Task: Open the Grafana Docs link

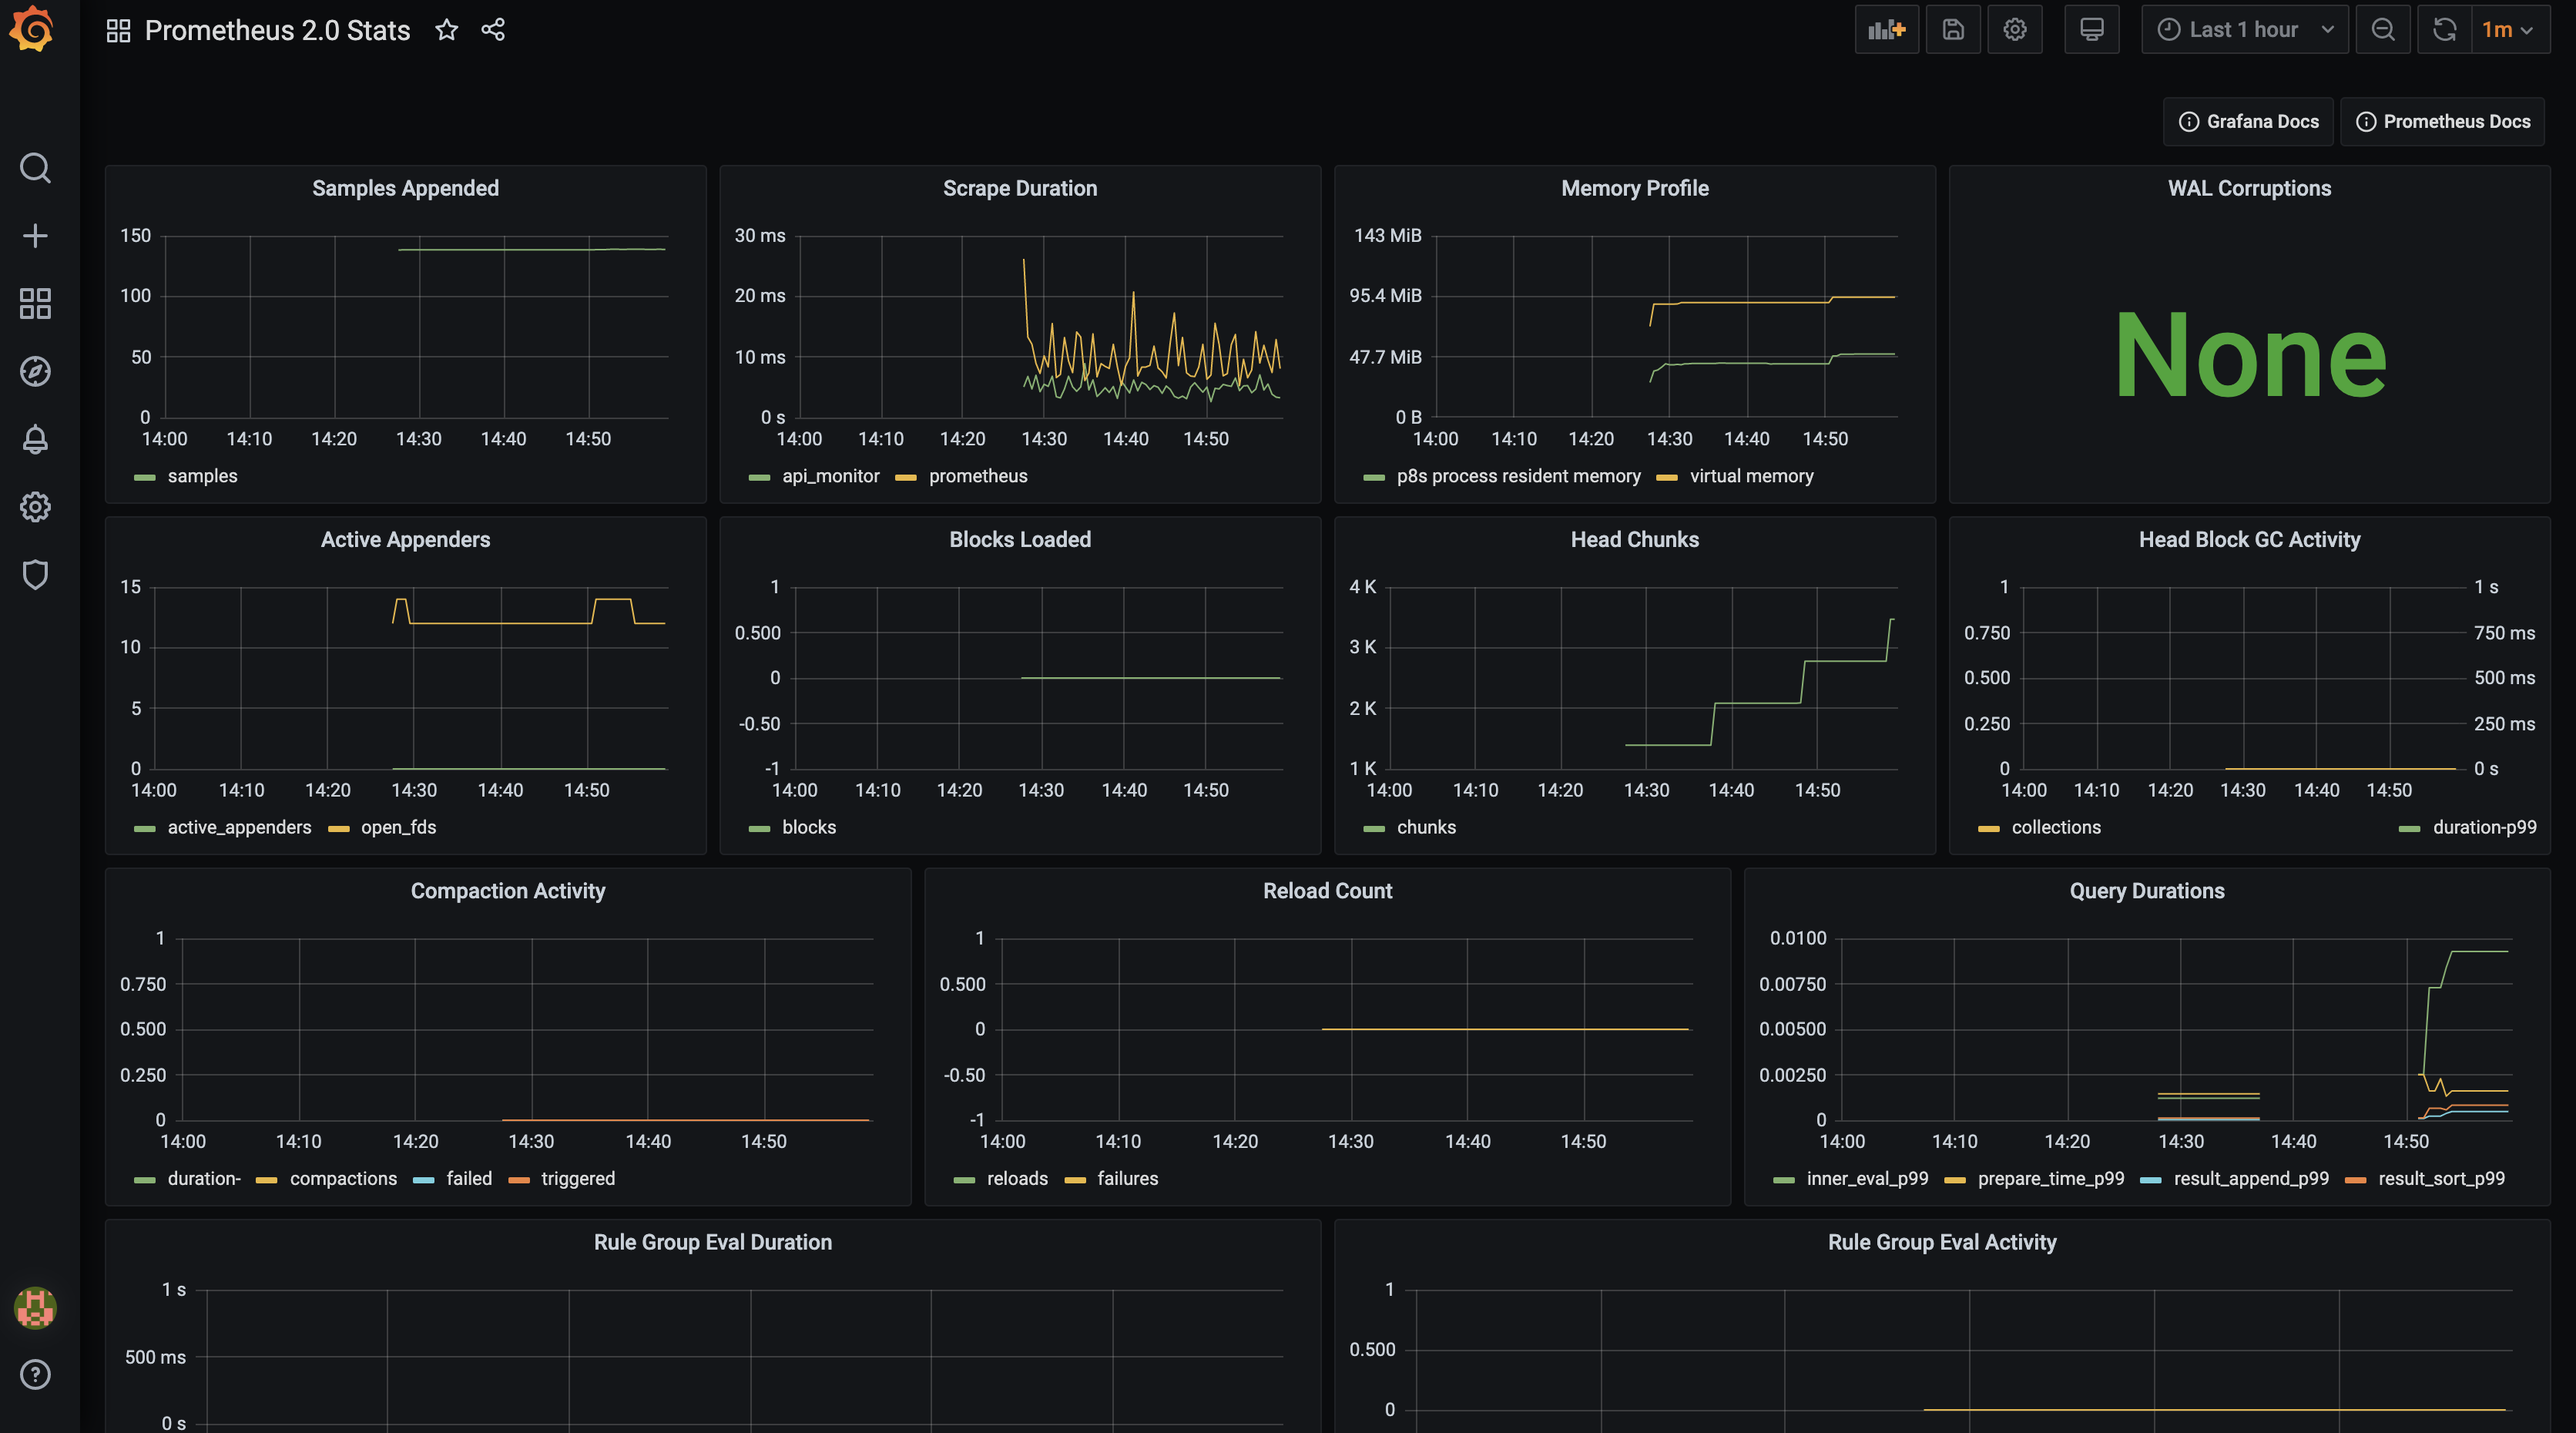Action: coord(2248,121)
